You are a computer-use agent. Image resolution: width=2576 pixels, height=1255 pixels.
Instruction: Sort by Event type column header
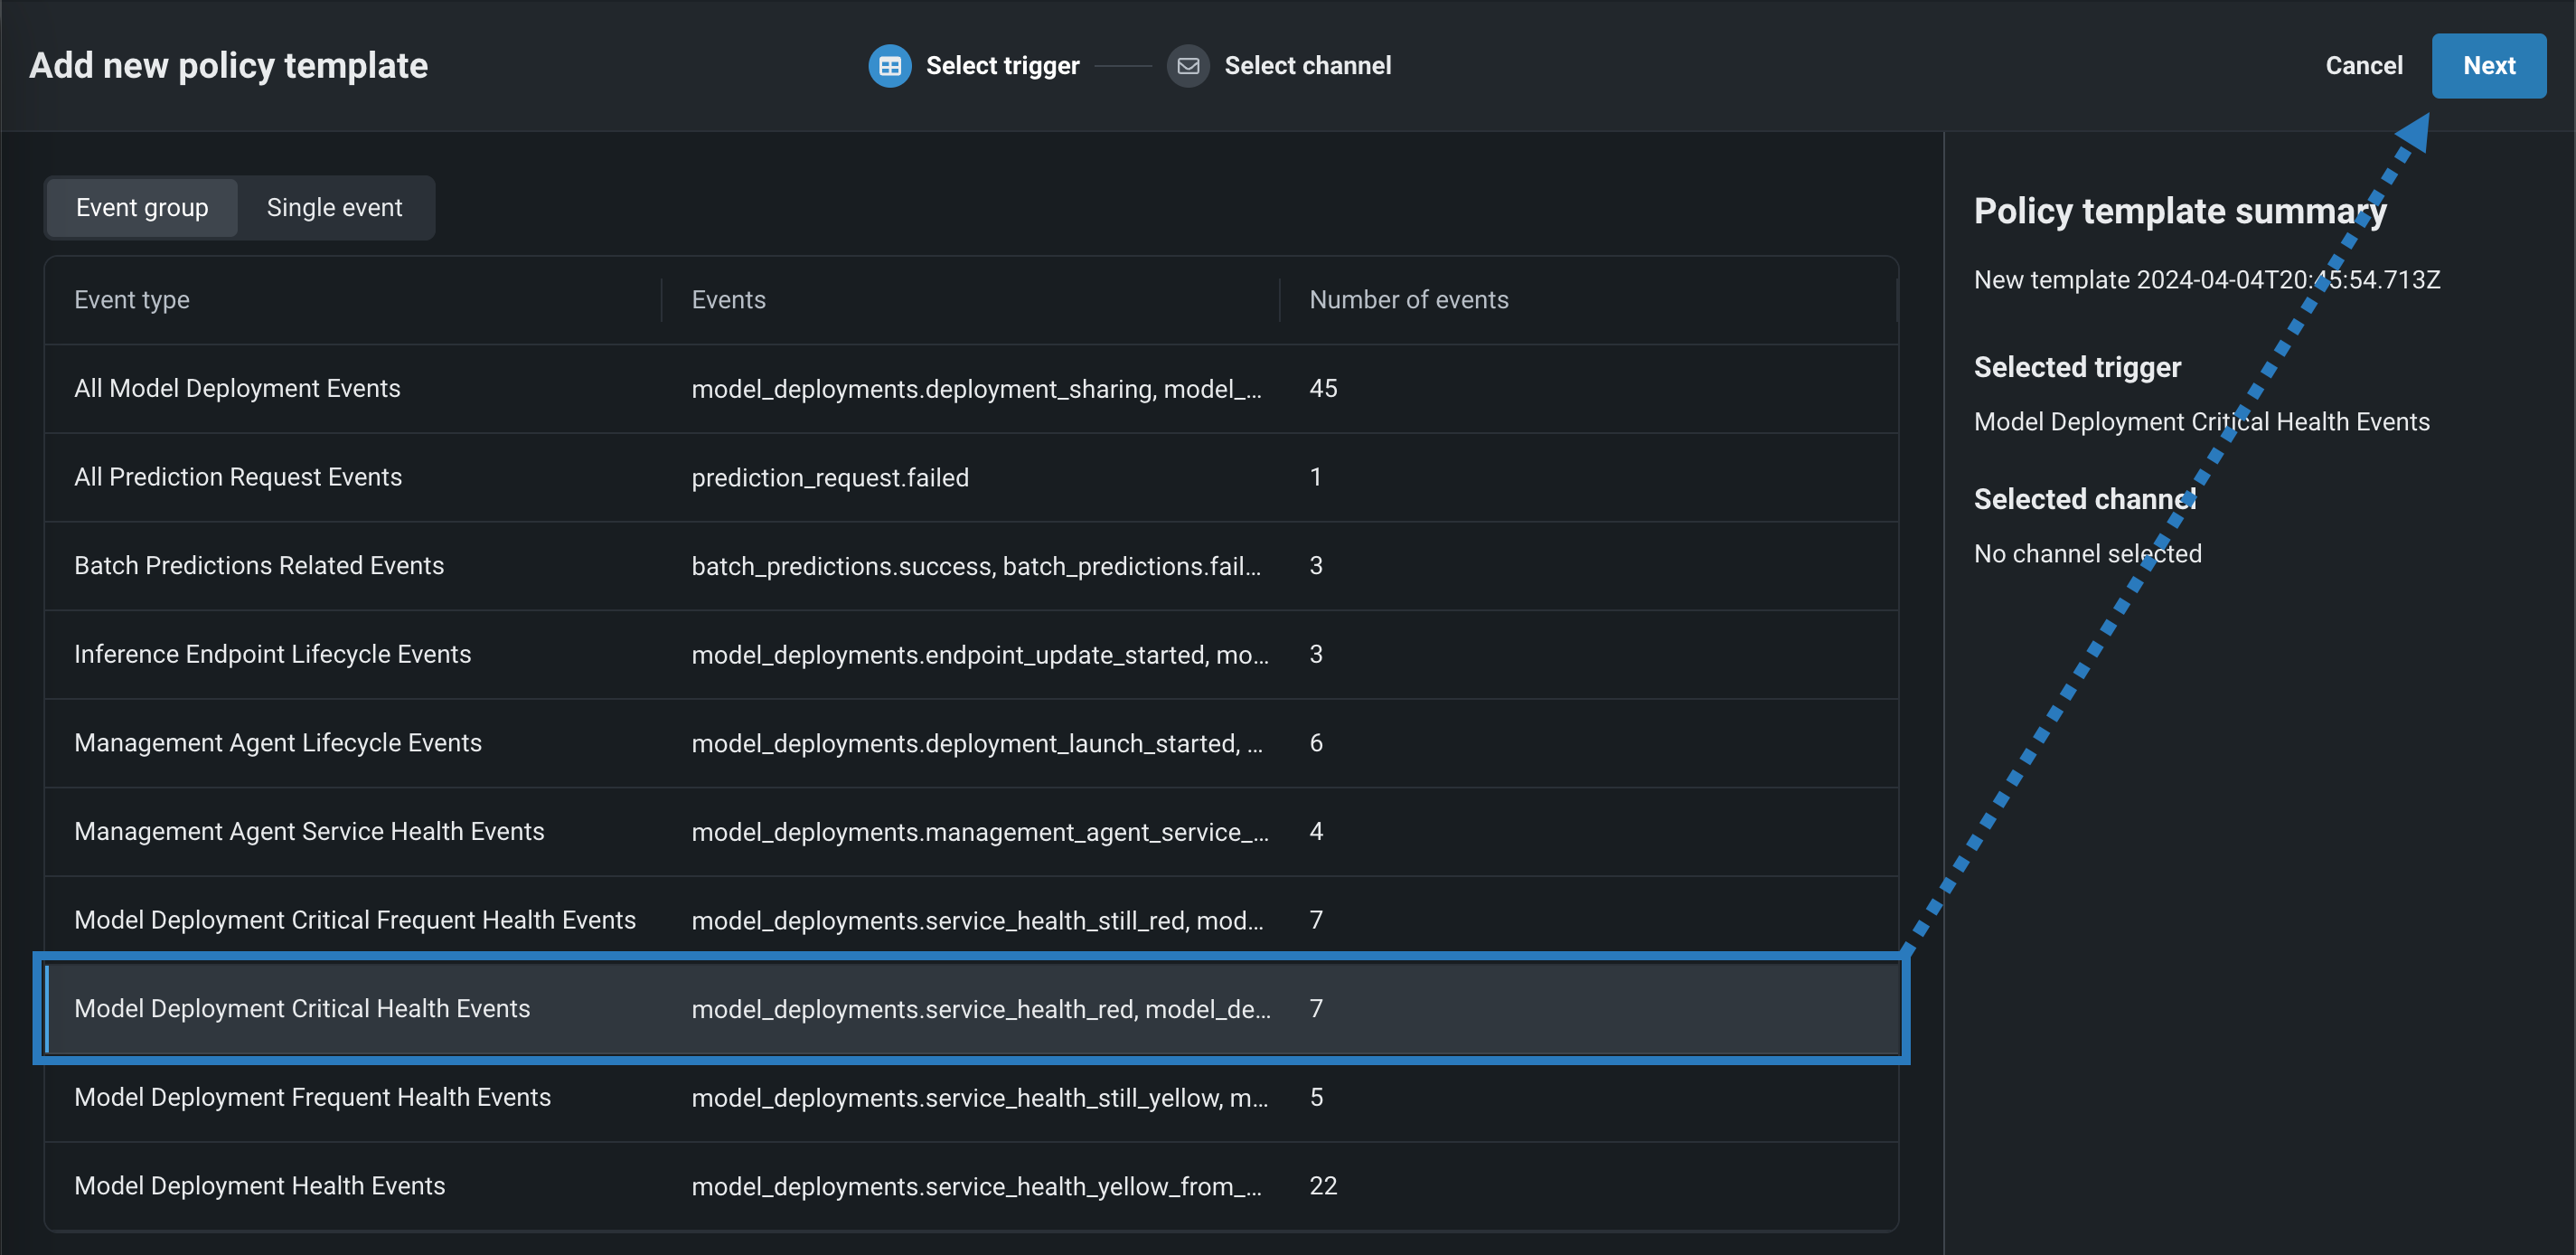coord(132,299)
